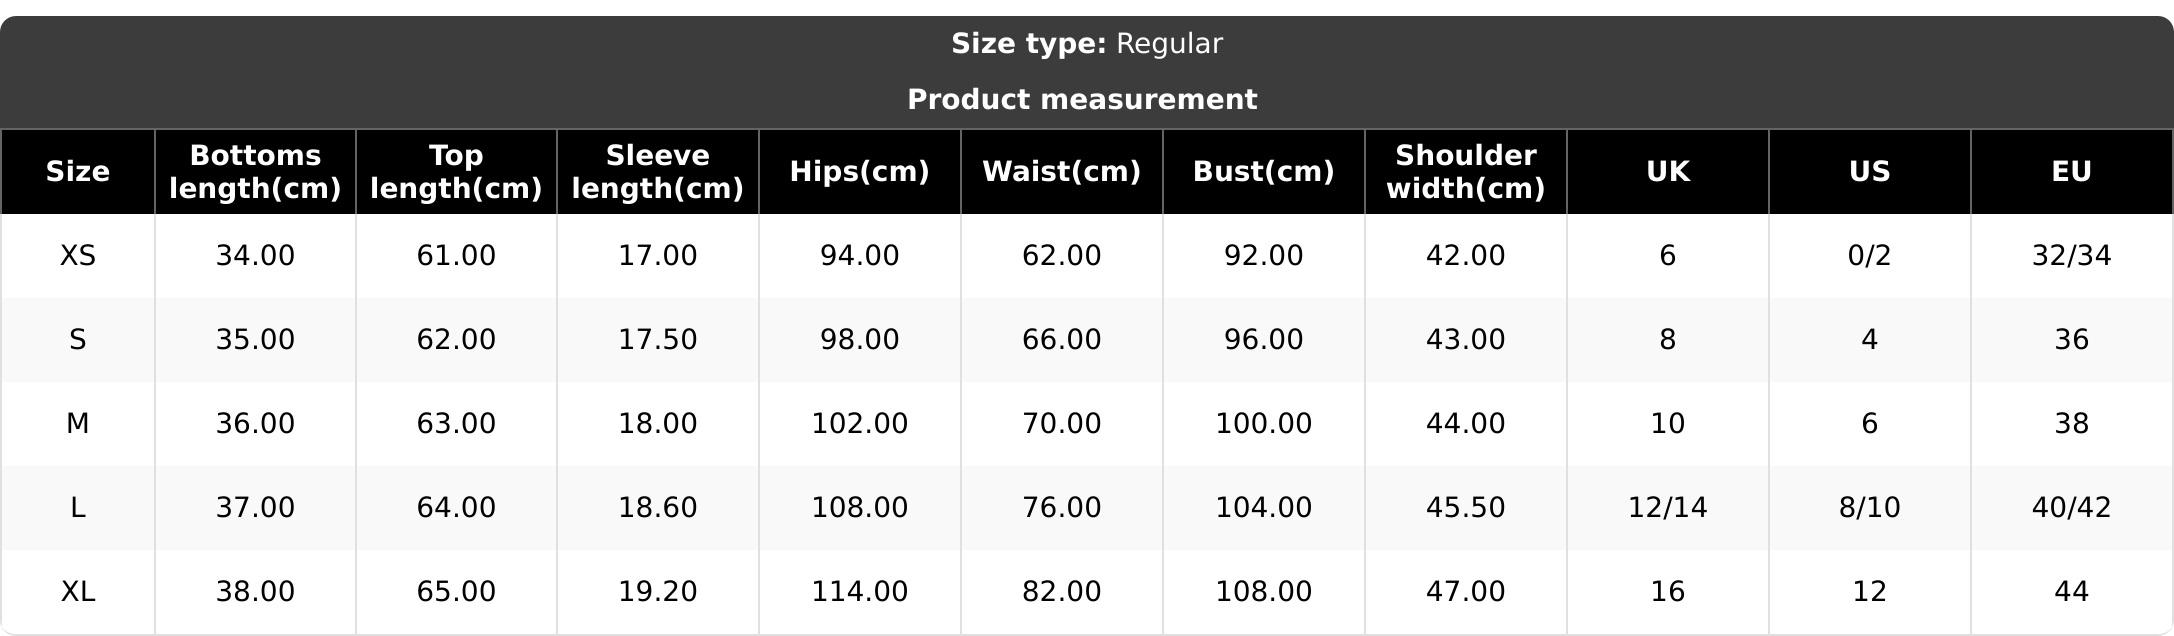Select the Shoulder width(cm) header
This screenshot has width=2174, height=636.
click(1465, 172)
